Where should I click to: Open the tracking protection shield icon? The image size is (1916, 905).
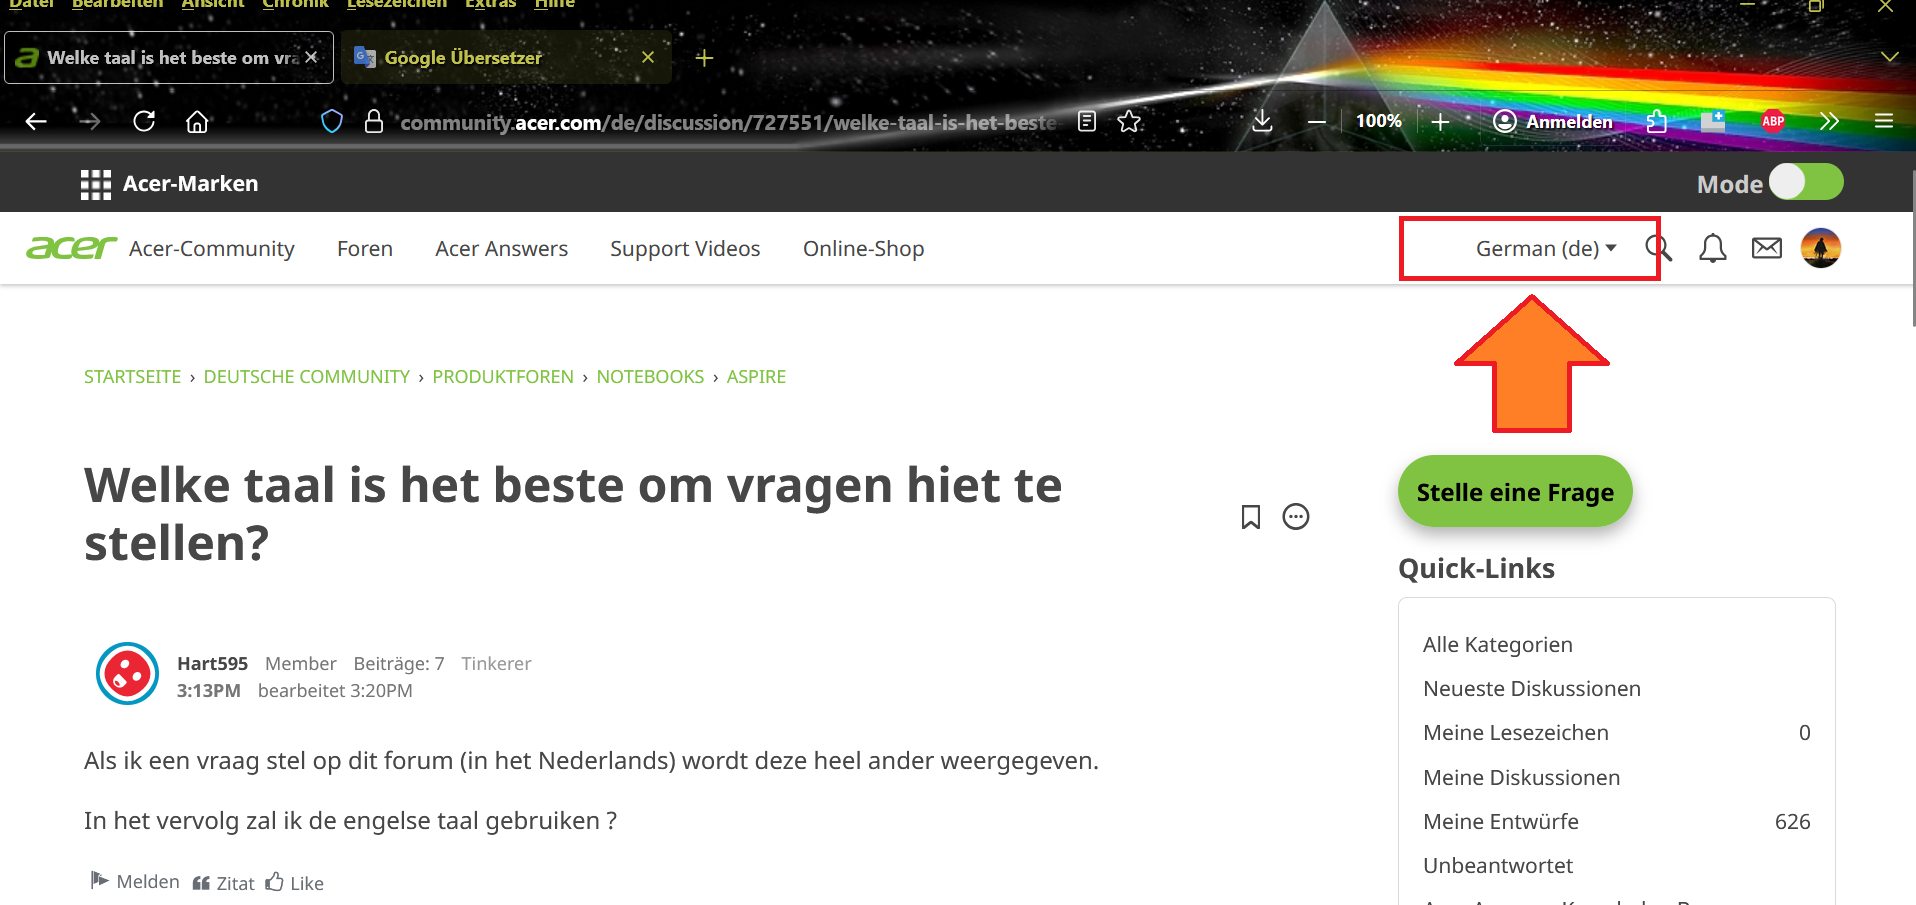(x=332, y=121)
